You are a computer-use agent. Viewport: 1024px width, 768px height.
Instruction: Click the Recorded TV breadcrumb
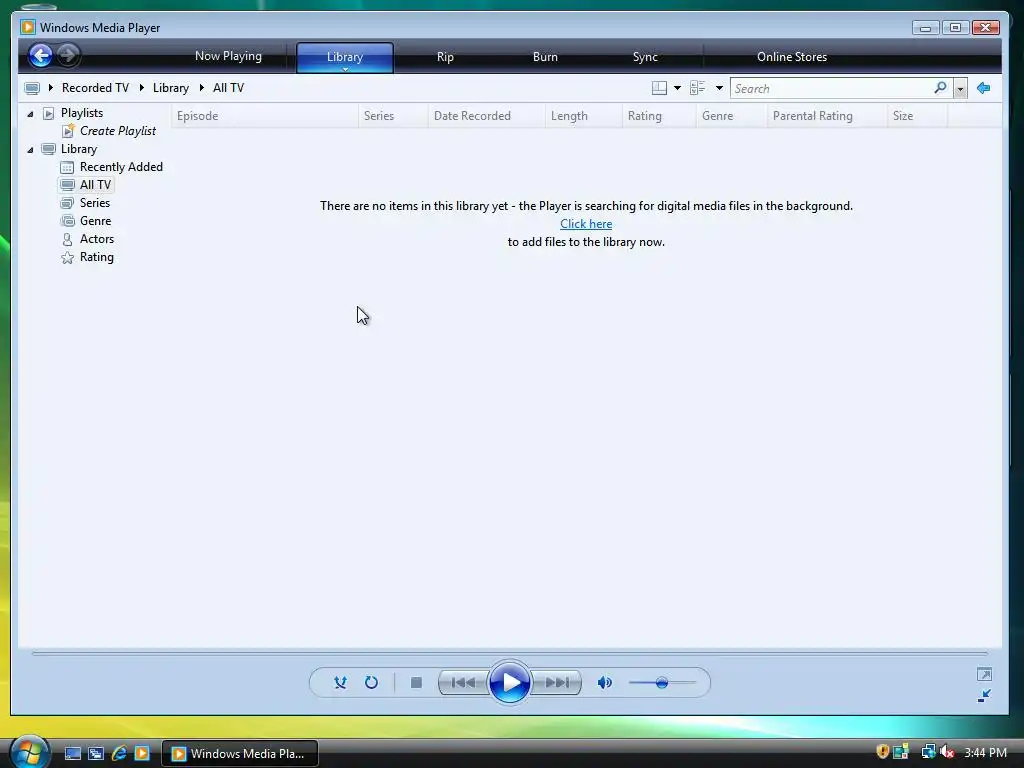click(95, 88)
